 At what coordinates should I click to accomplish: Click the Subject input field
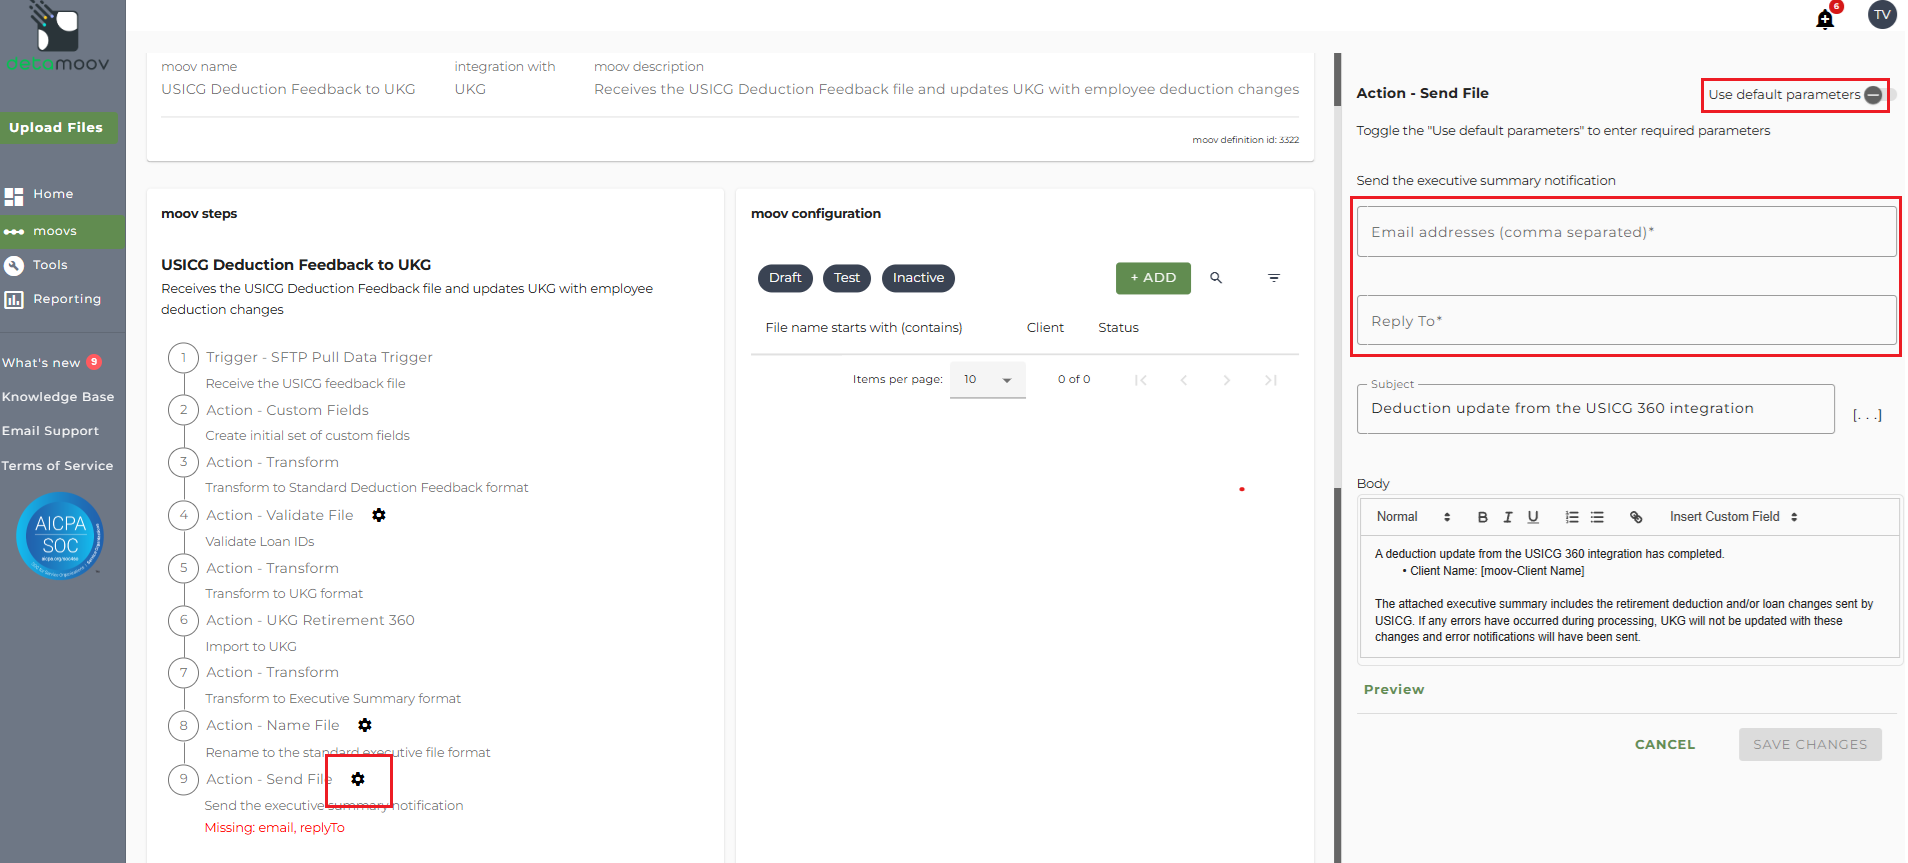click(1595, 408)
